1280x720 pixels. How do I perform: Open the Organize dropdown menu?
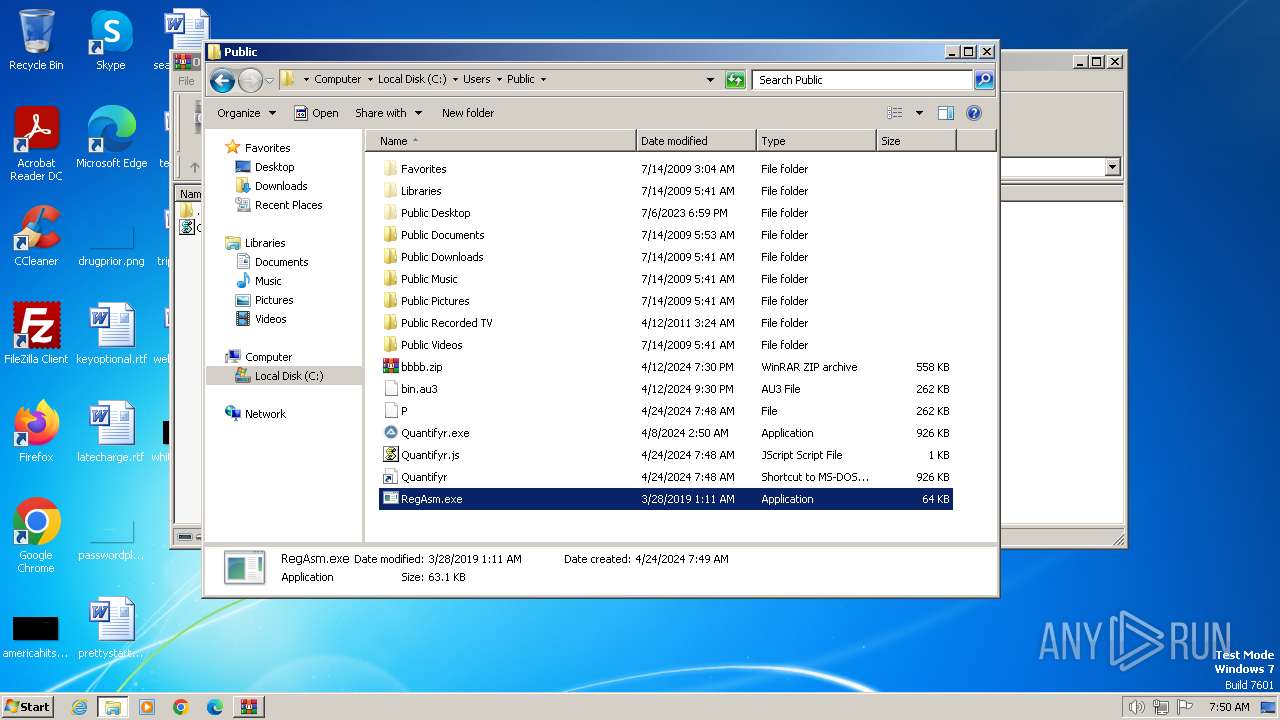point(246,113)
